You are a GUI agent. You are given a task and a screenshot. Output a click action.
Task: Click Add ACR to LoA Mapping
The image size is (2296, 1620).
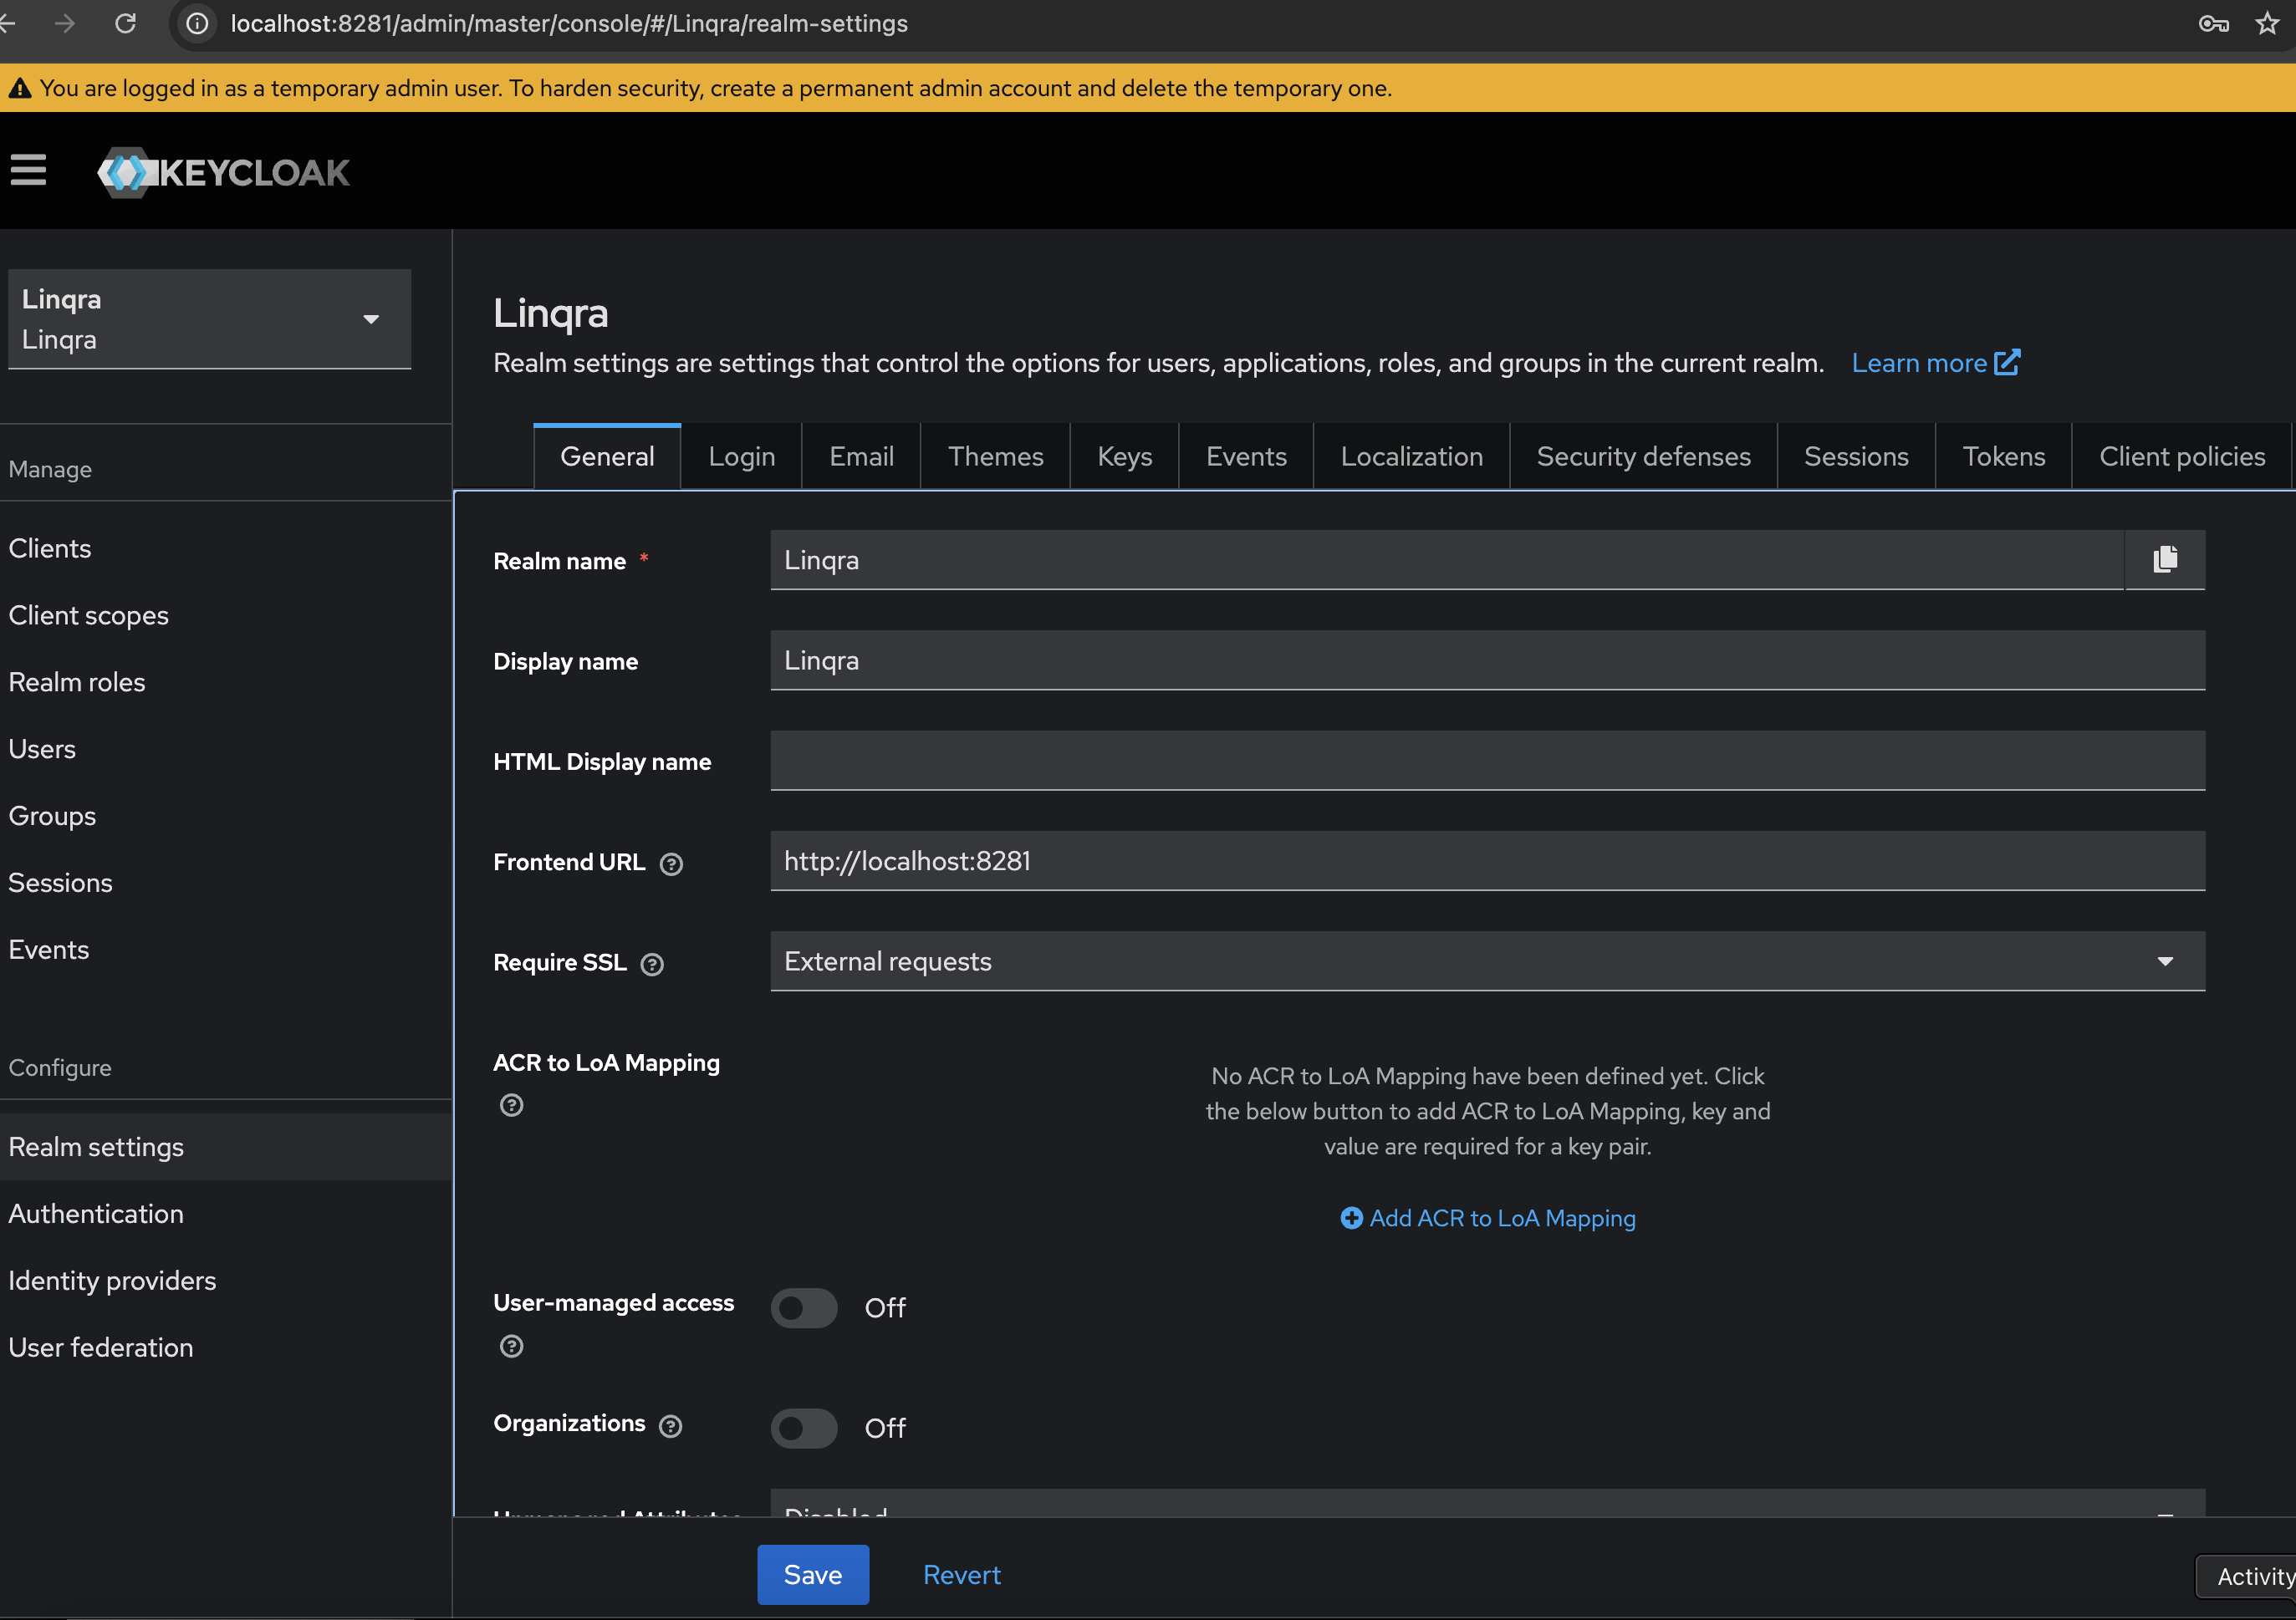pos(1487,1218)
